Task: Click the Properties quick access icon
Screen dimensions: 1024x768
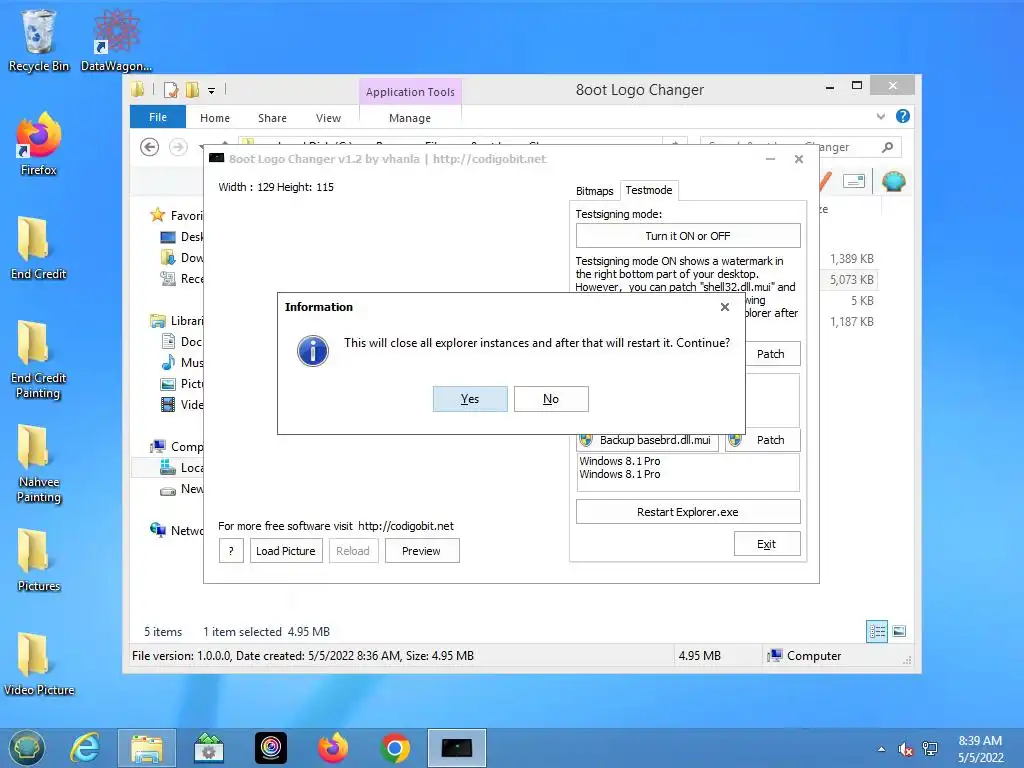Action: point(171,90)
